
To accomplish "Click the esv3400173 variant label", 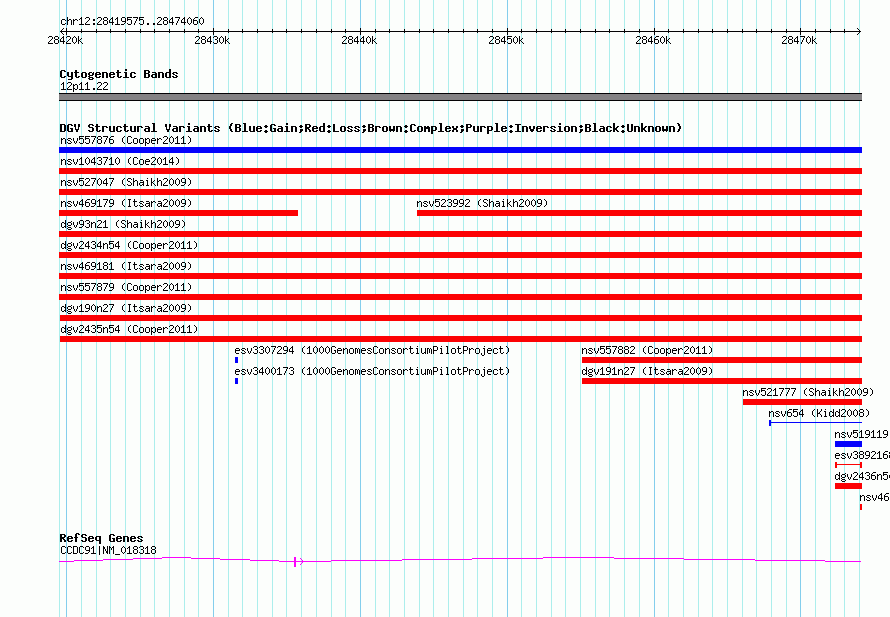I will click(372, 371).
